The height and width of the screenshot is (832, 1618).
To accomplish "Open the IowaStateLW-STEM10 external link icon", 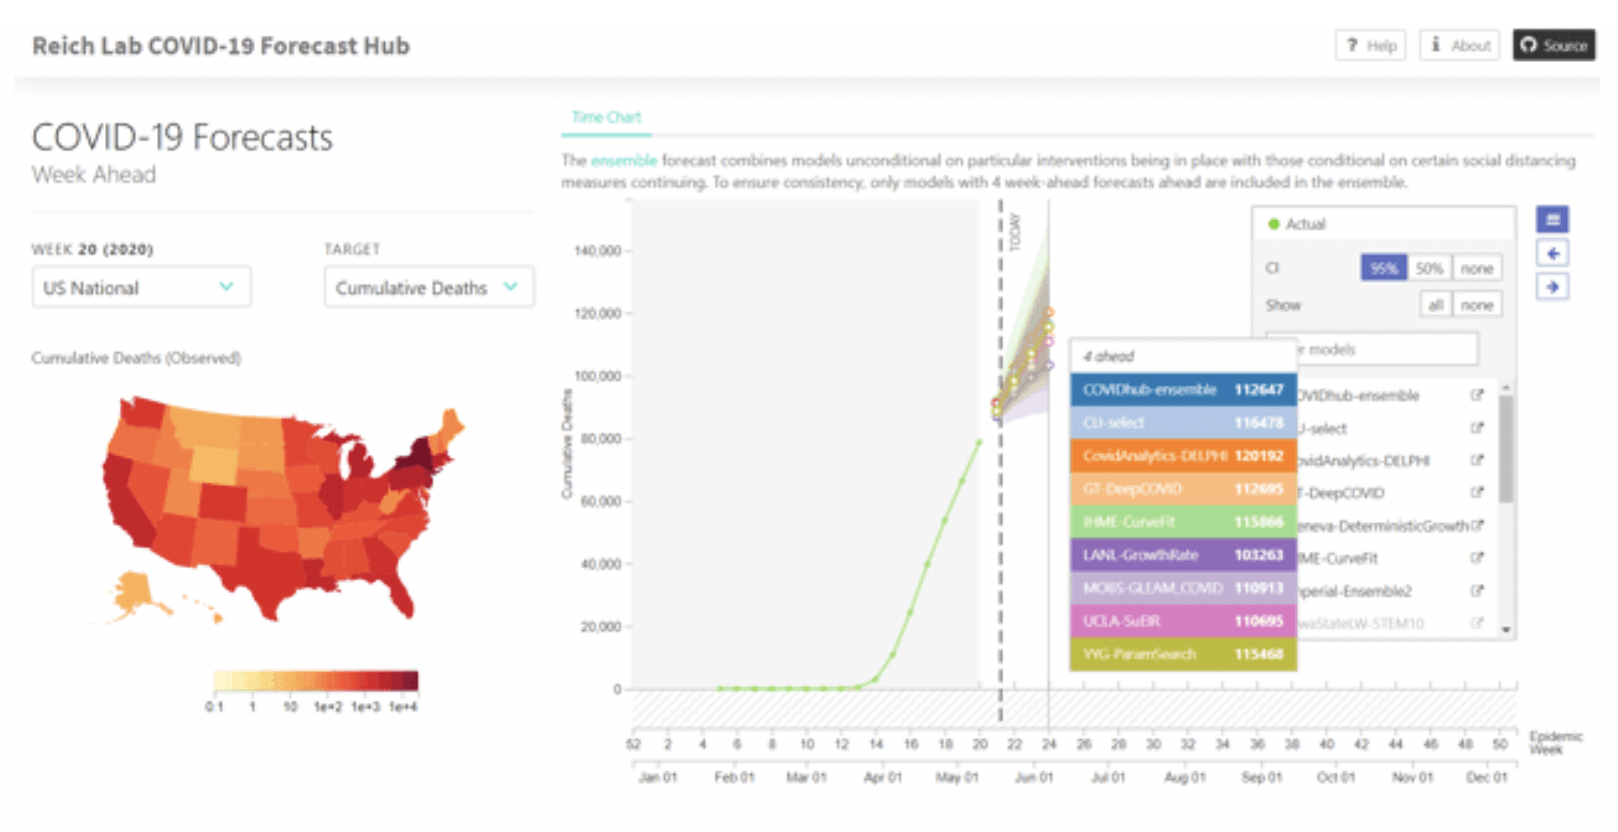I will (x=1476, y=623).
